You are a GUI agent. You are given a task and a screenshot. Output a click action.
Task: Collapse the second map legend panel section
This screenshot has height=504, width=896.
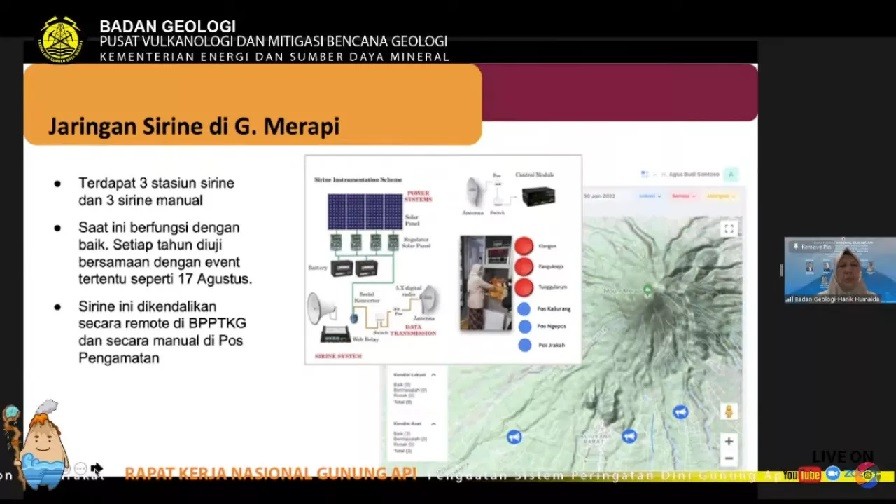[x=433, y=424]
